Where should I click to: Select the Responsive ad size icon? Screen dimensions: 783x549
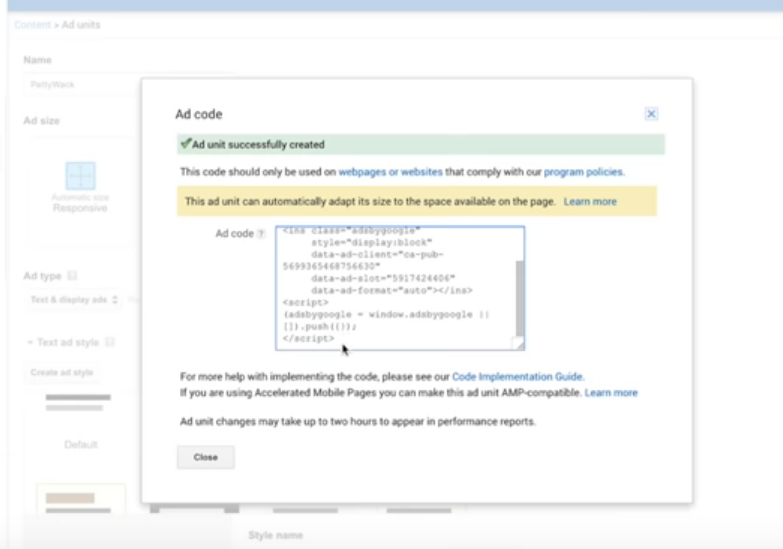pyautogui.click(x=80, y=176)
